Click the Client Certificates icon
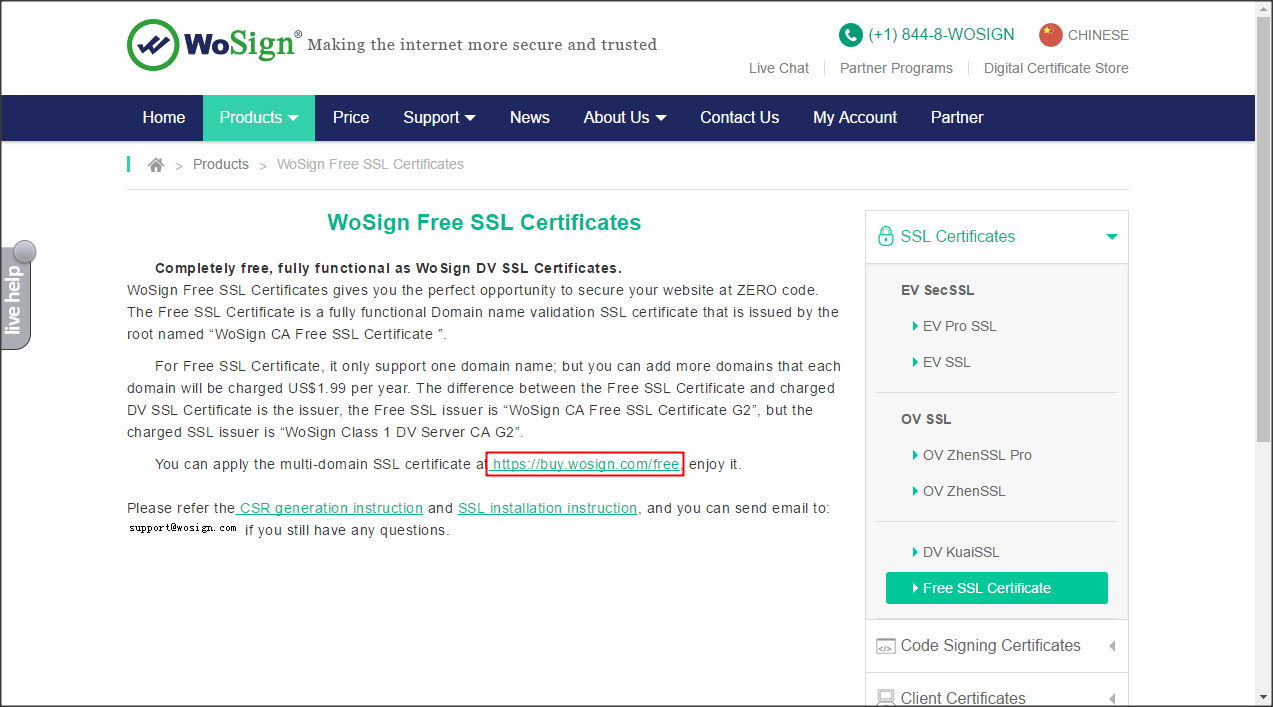 (x=885, y=698)
